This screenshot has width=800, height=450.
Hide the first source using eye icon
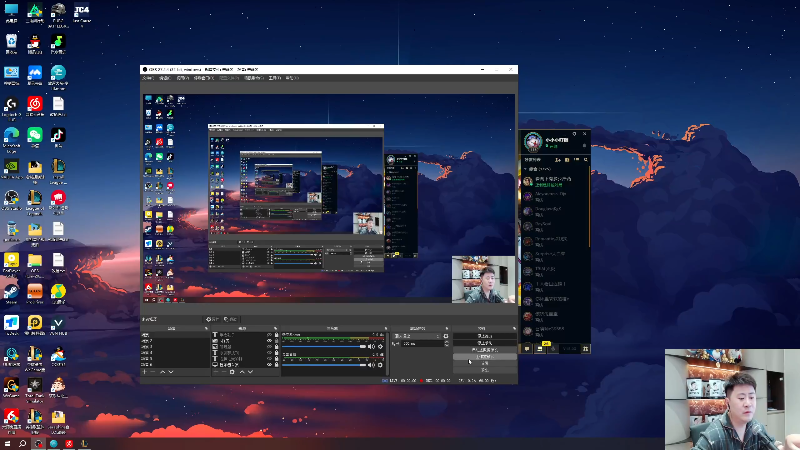tap(268, 334)
